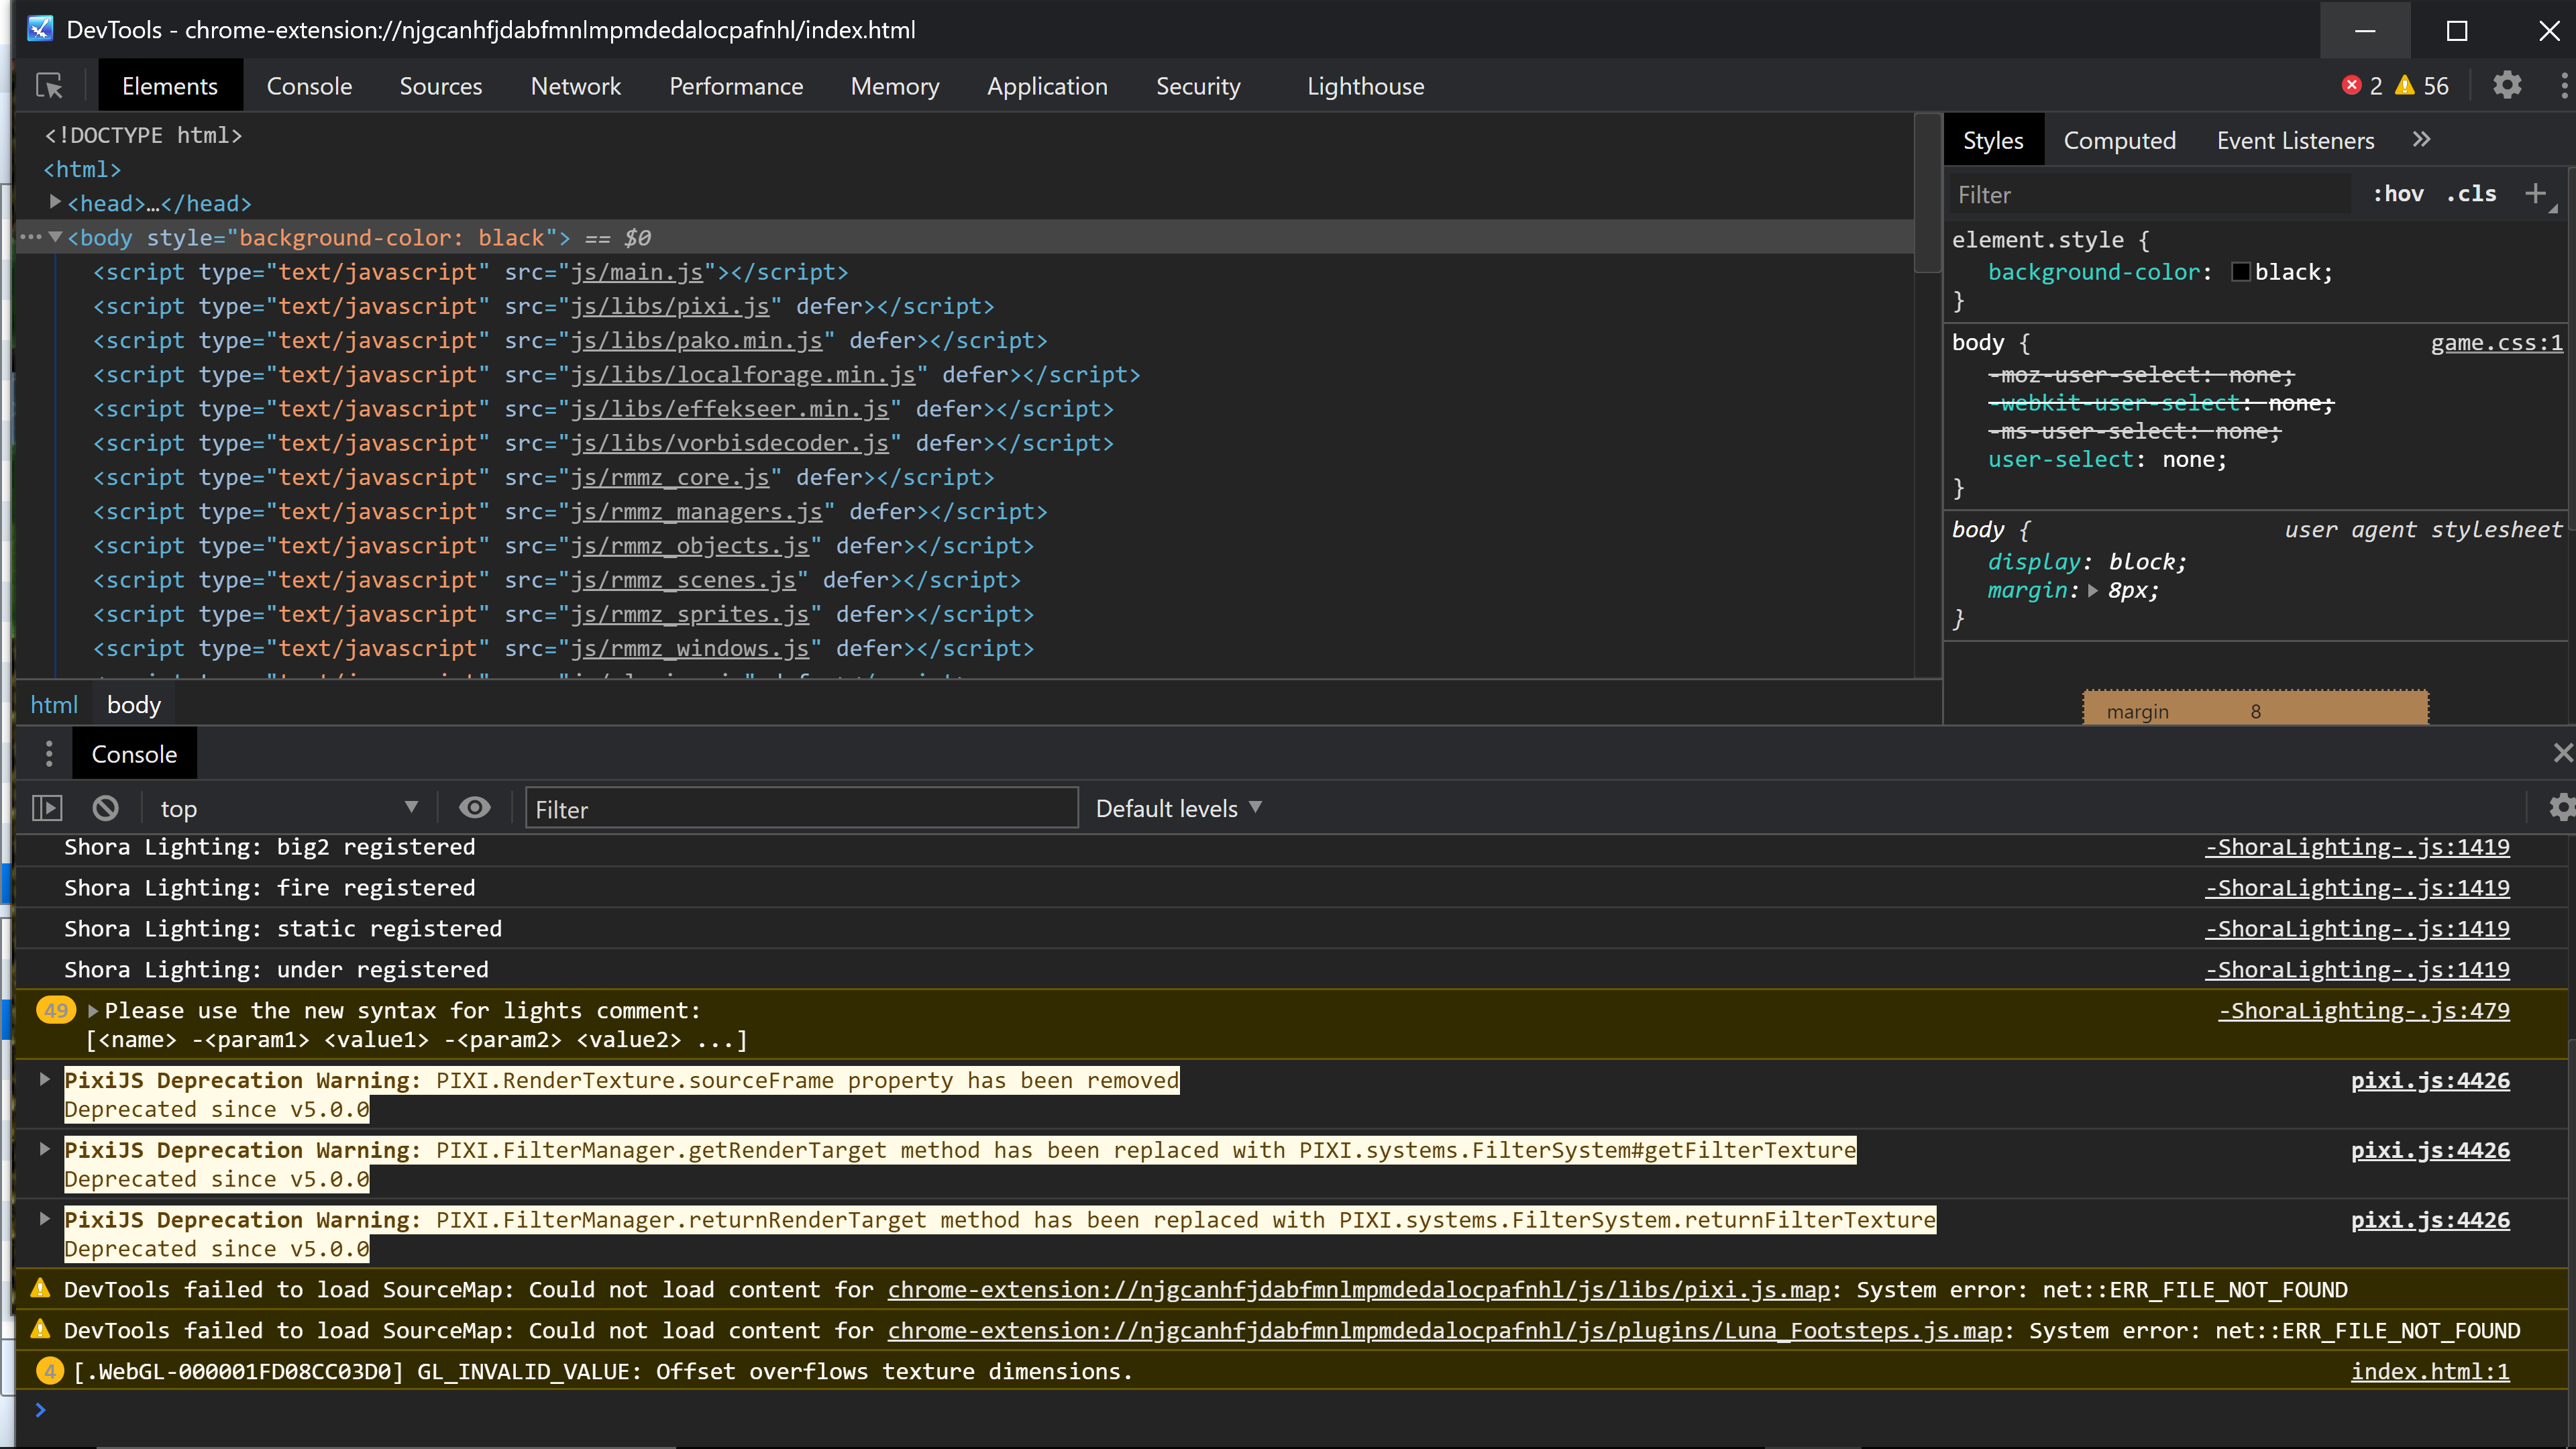The image size is (2576, 1449).
Task: Open the Performance tab
Action: [x=736, y=86]
